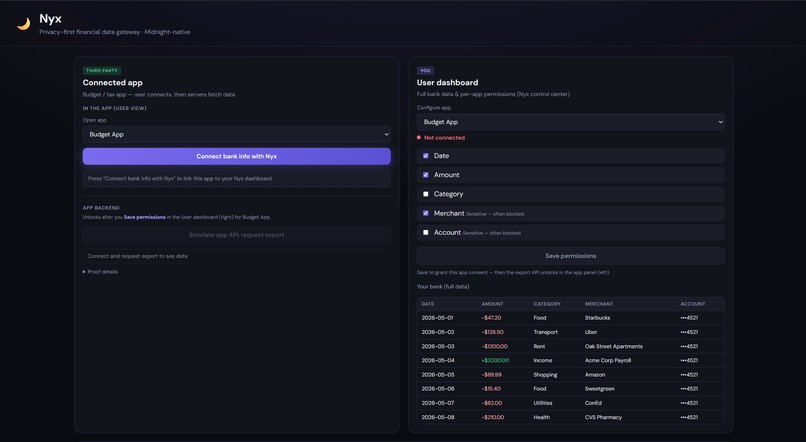Image resolution: width=806 pixels, height=442 pixels.
Task: Click the YOU badge
Action: click(425, 70)
